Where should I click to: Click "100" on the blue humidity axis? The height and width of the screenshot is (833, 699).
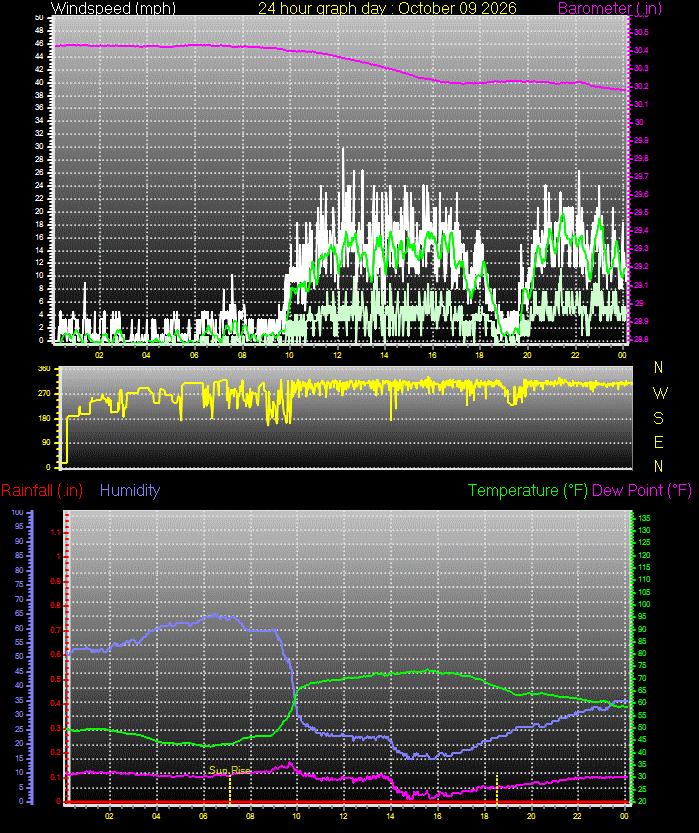pyautogui.click(x=18, y=513)
